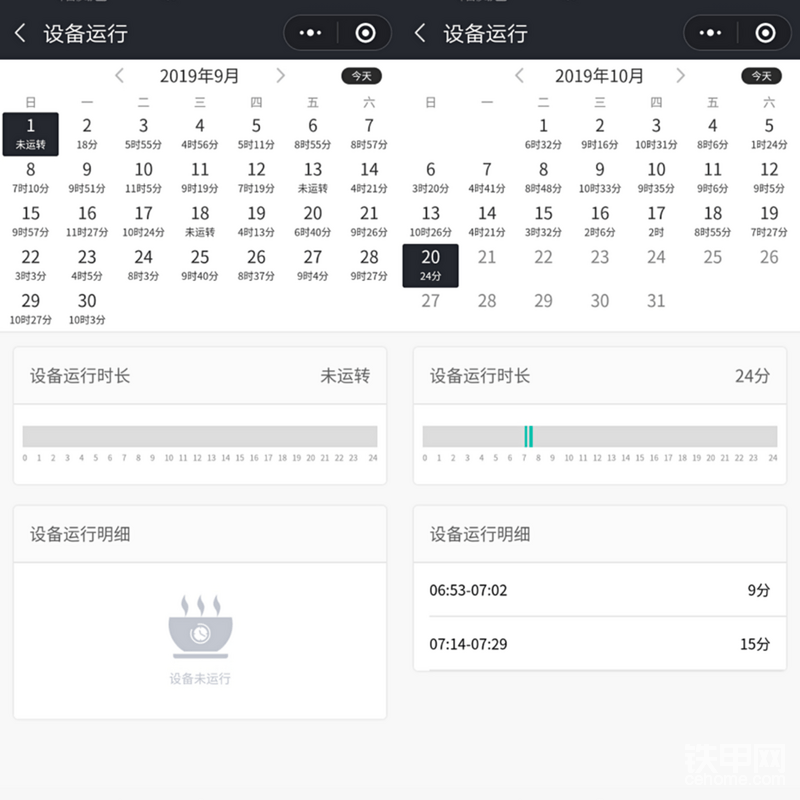The height and width of the screenshot is (800, 800).
Task: Select October 6 with 3时20分
Action: (431, 178)
